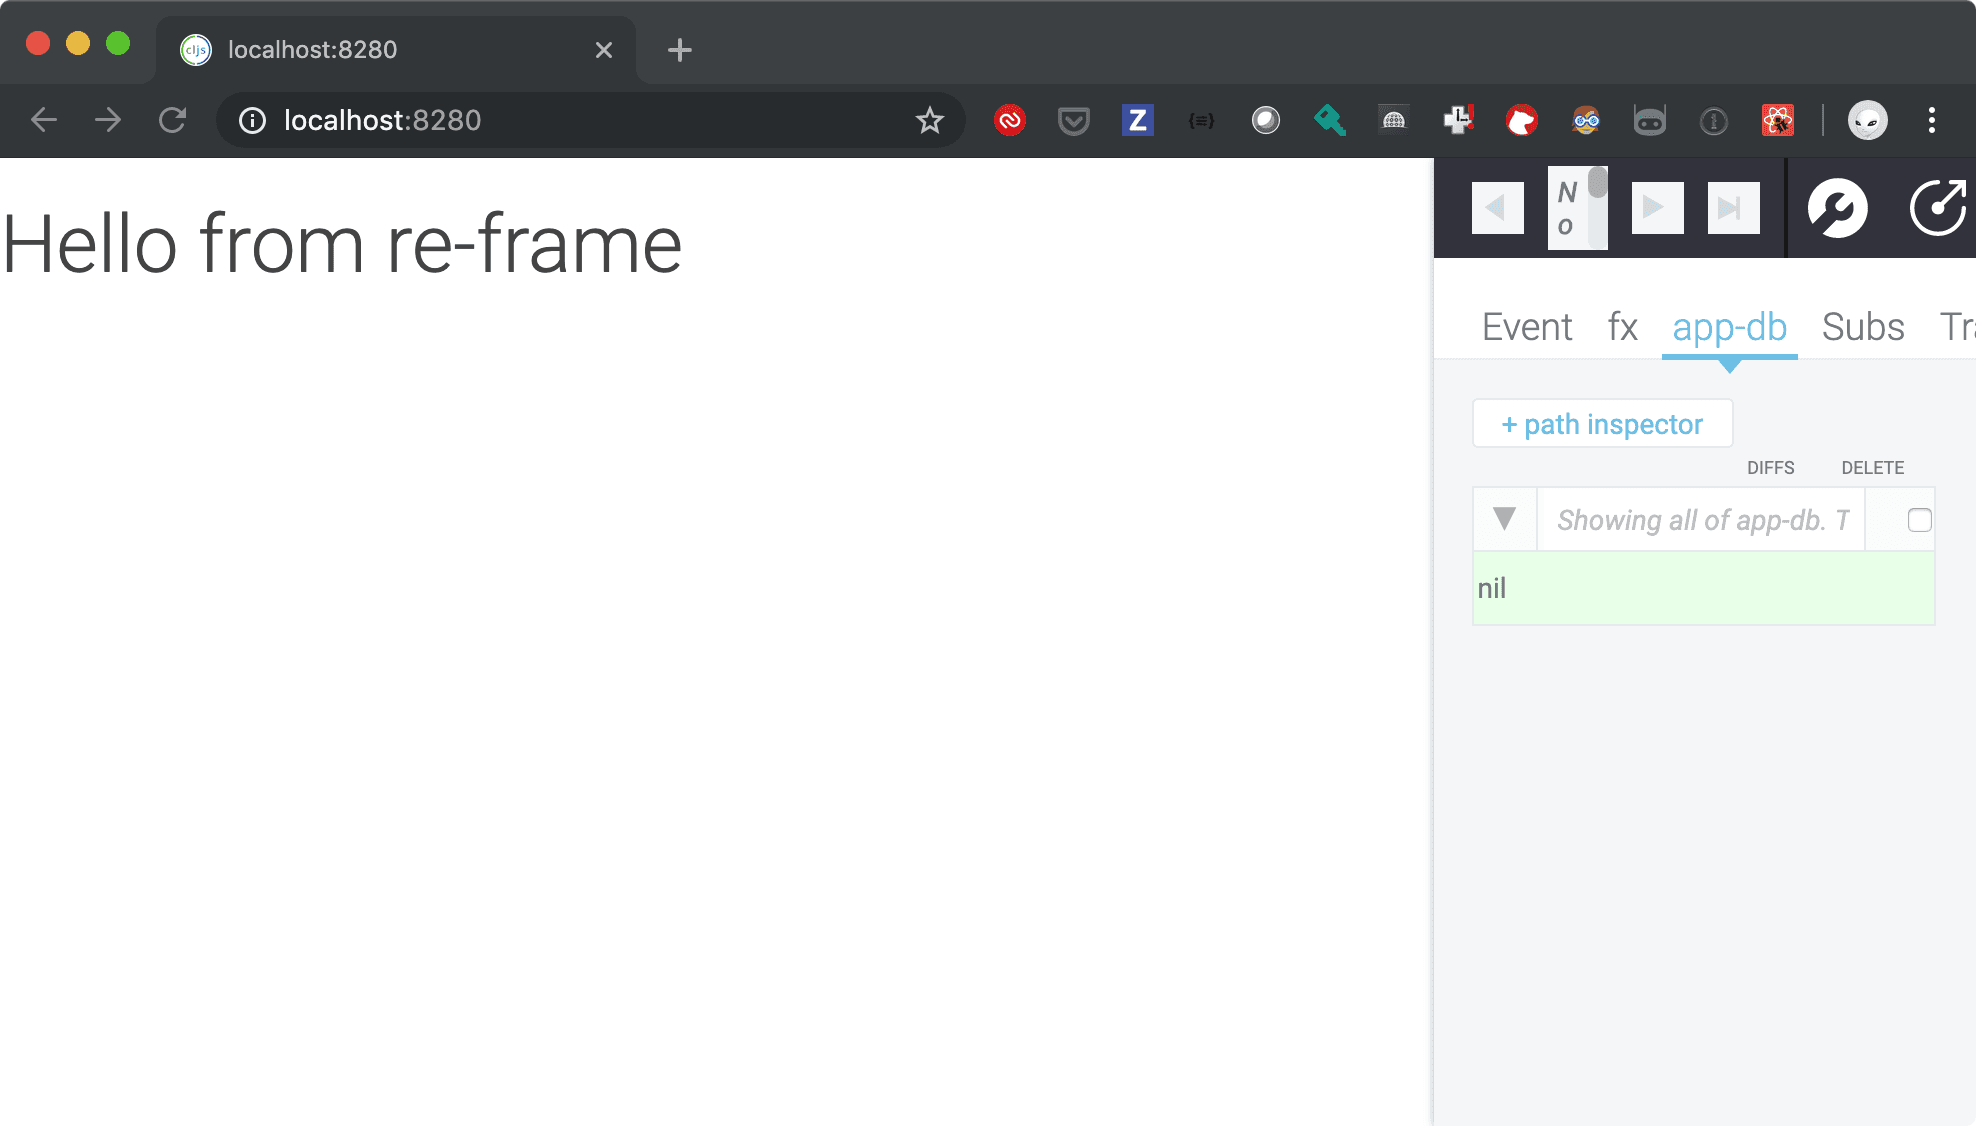Open re-frame-10x settings via wrench icon

[x=1838, y=207]
